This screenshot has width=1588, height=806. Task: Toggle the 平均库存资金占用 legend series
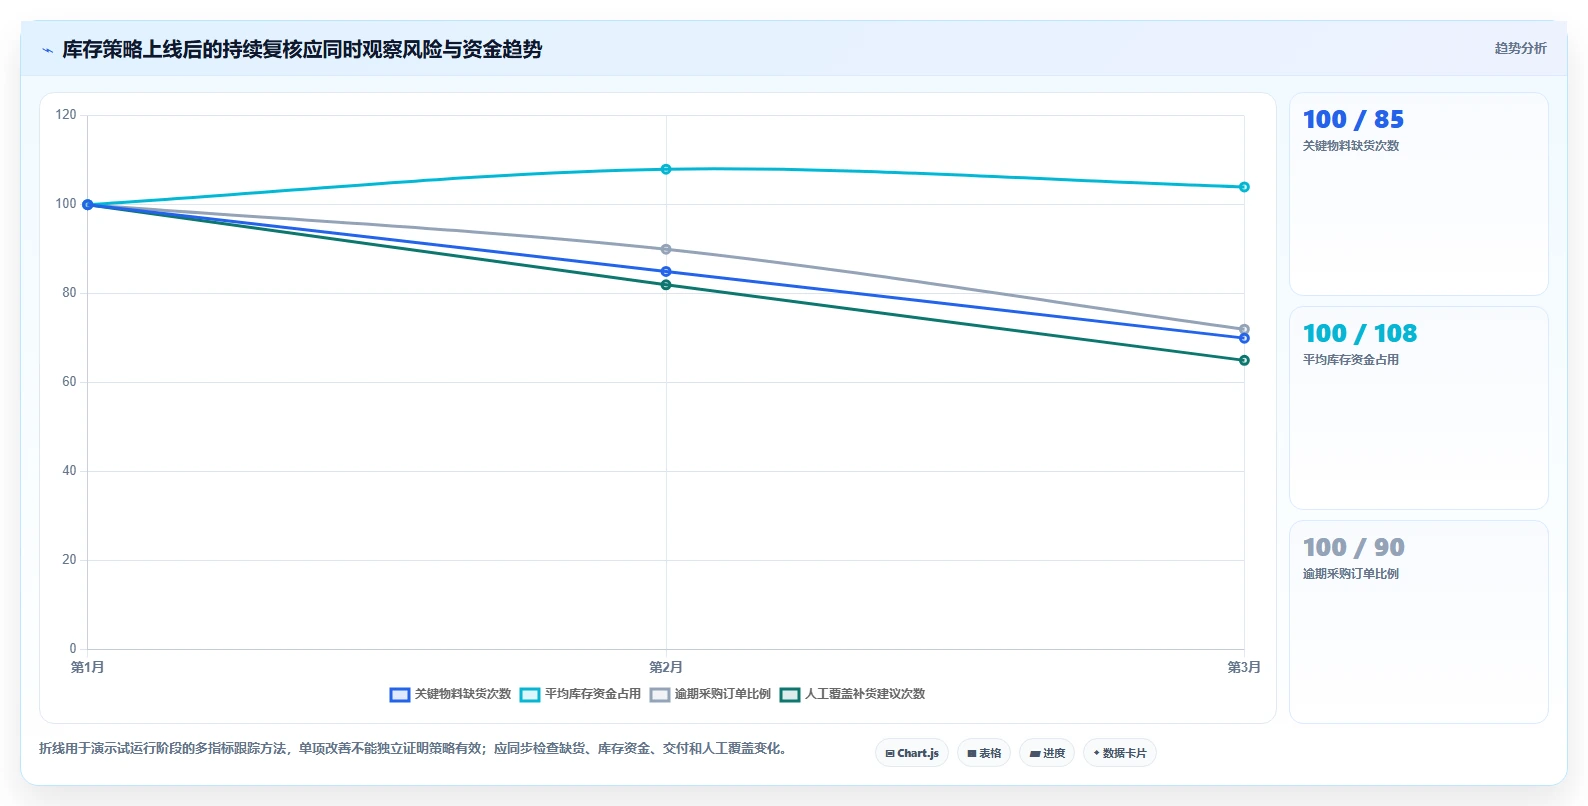pos(580,694)
